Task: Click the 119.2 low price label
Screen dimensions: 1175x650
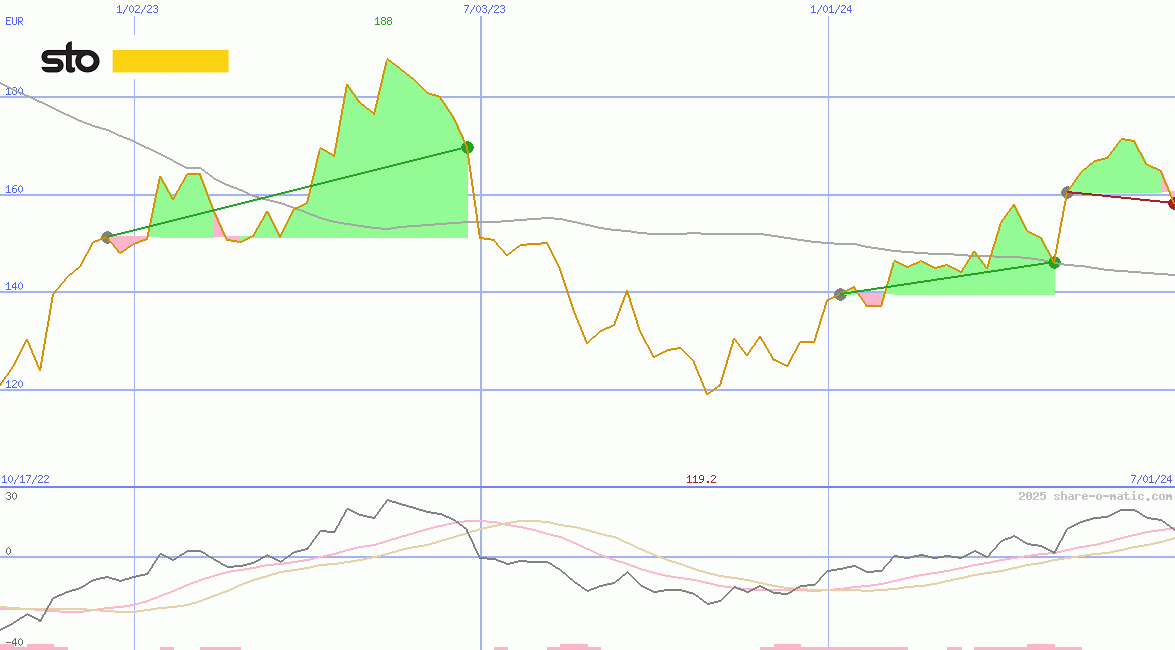Action: pyautogui.click(x=701, y=479)
